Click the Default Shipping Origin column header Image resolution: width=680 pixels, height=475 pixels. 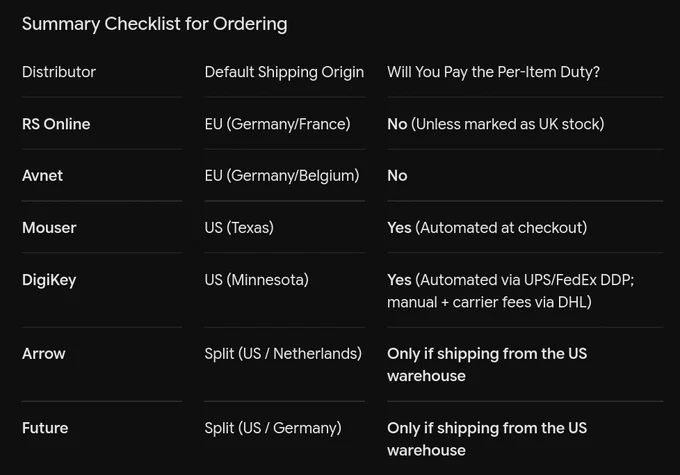[x=284, y=72]
